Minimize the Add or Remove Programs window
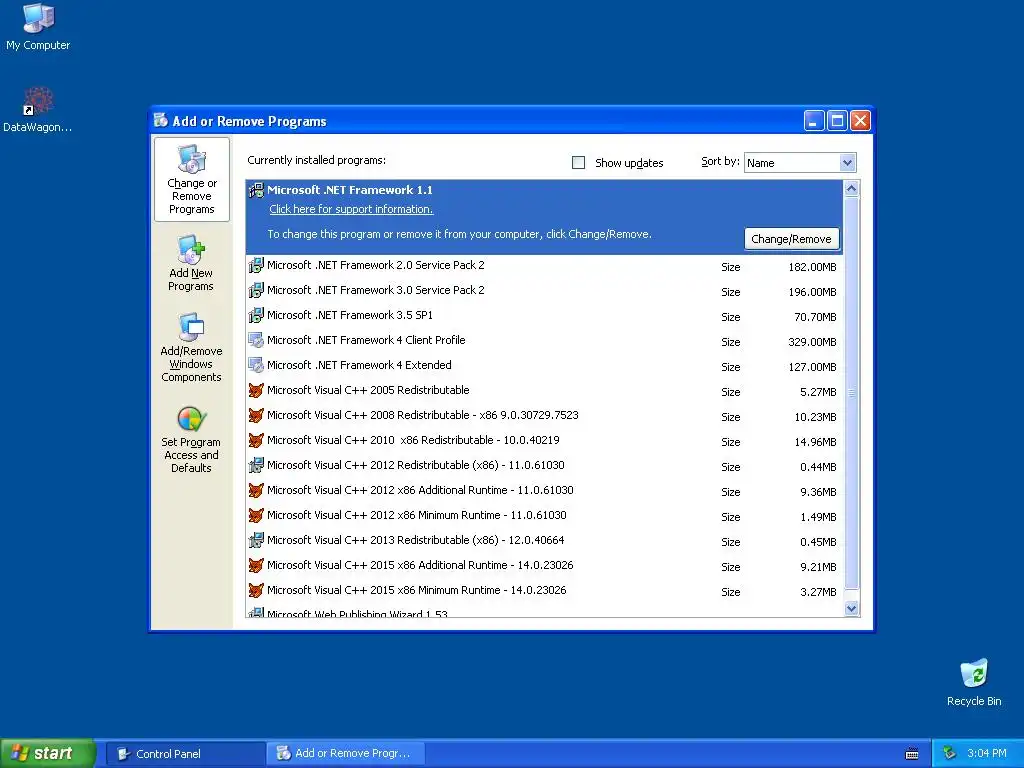This screenshot has width=1024, height=768. (x=814, y=120)
